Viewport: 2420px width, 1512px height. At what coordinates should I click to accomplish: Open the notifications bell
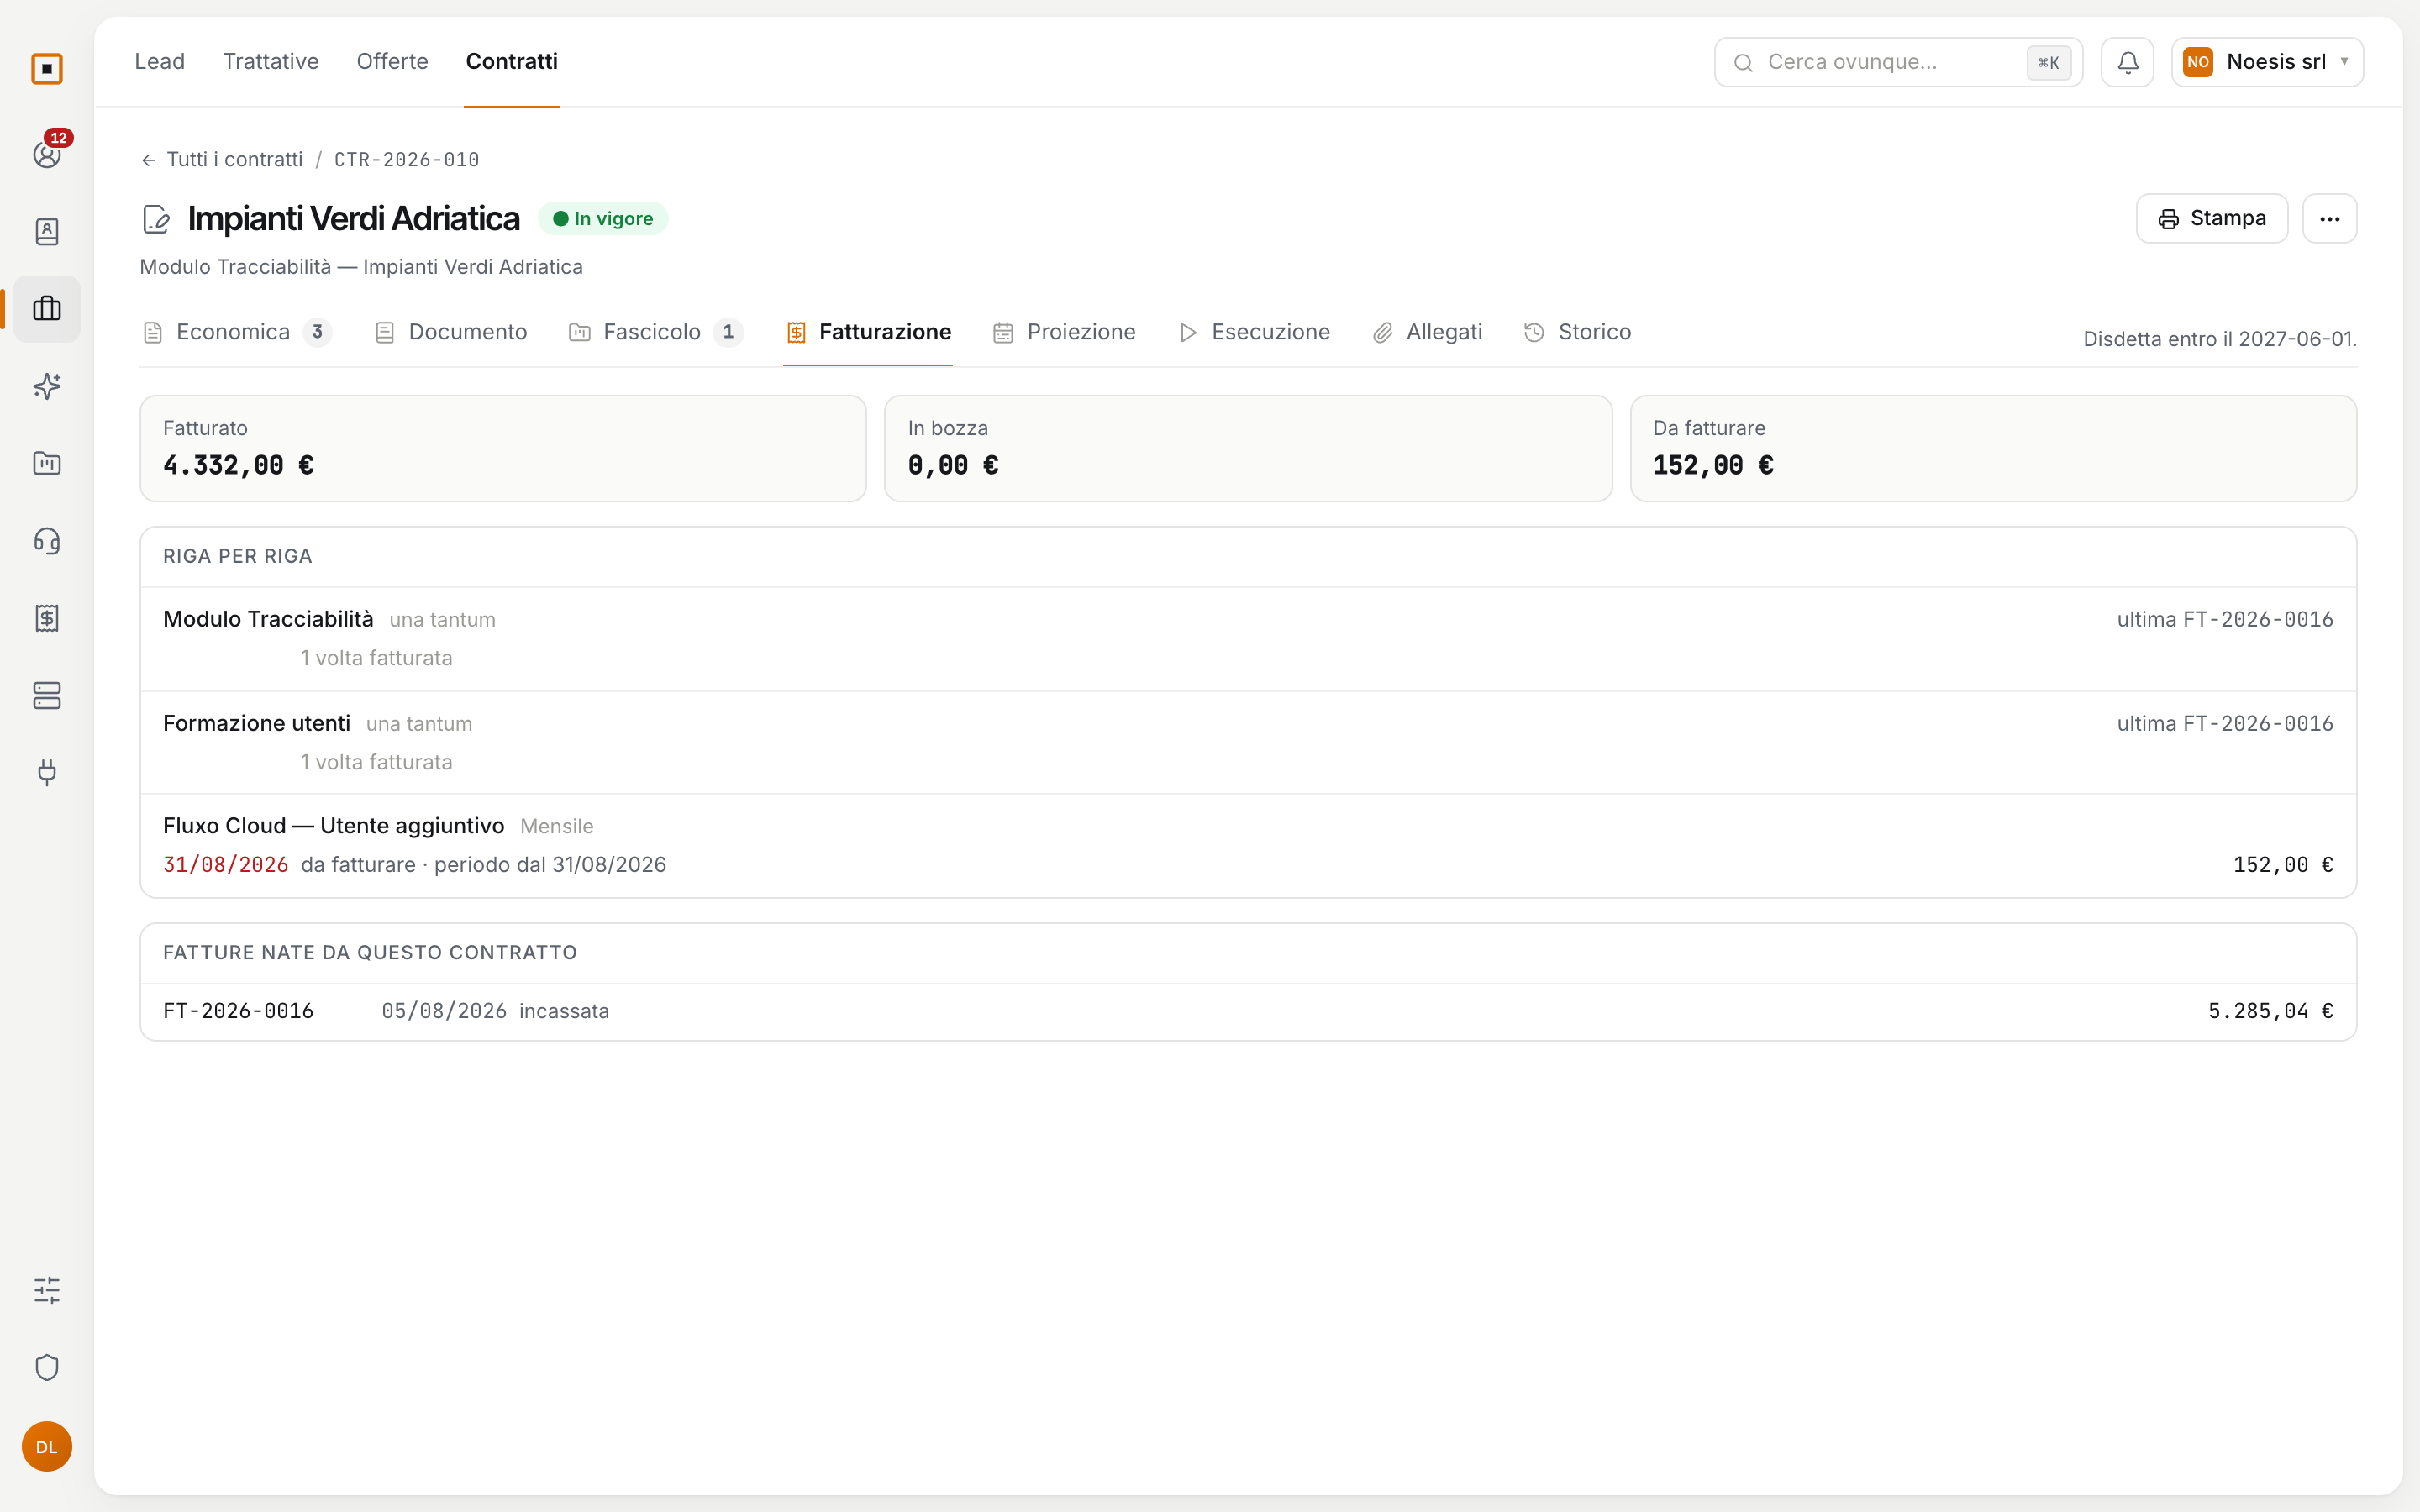click(x=2127, y=62)
